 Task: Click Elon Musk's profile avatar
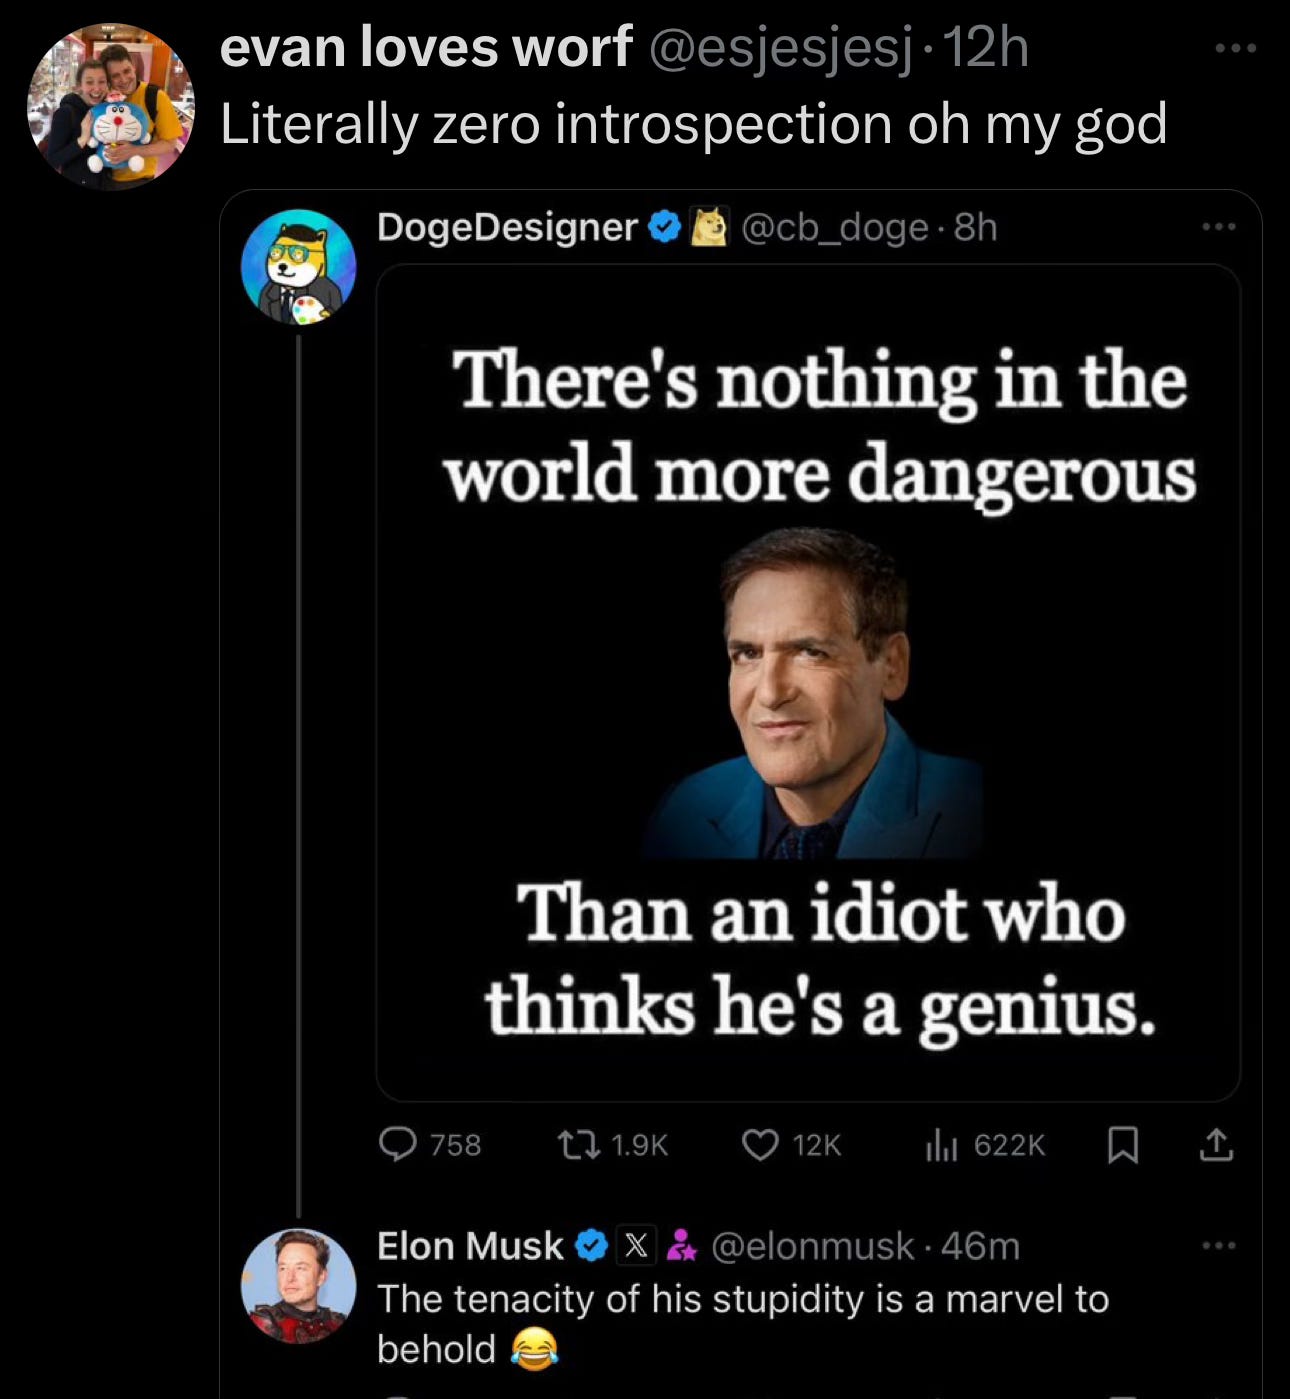pyautogui.click(x=299, y=1285)
